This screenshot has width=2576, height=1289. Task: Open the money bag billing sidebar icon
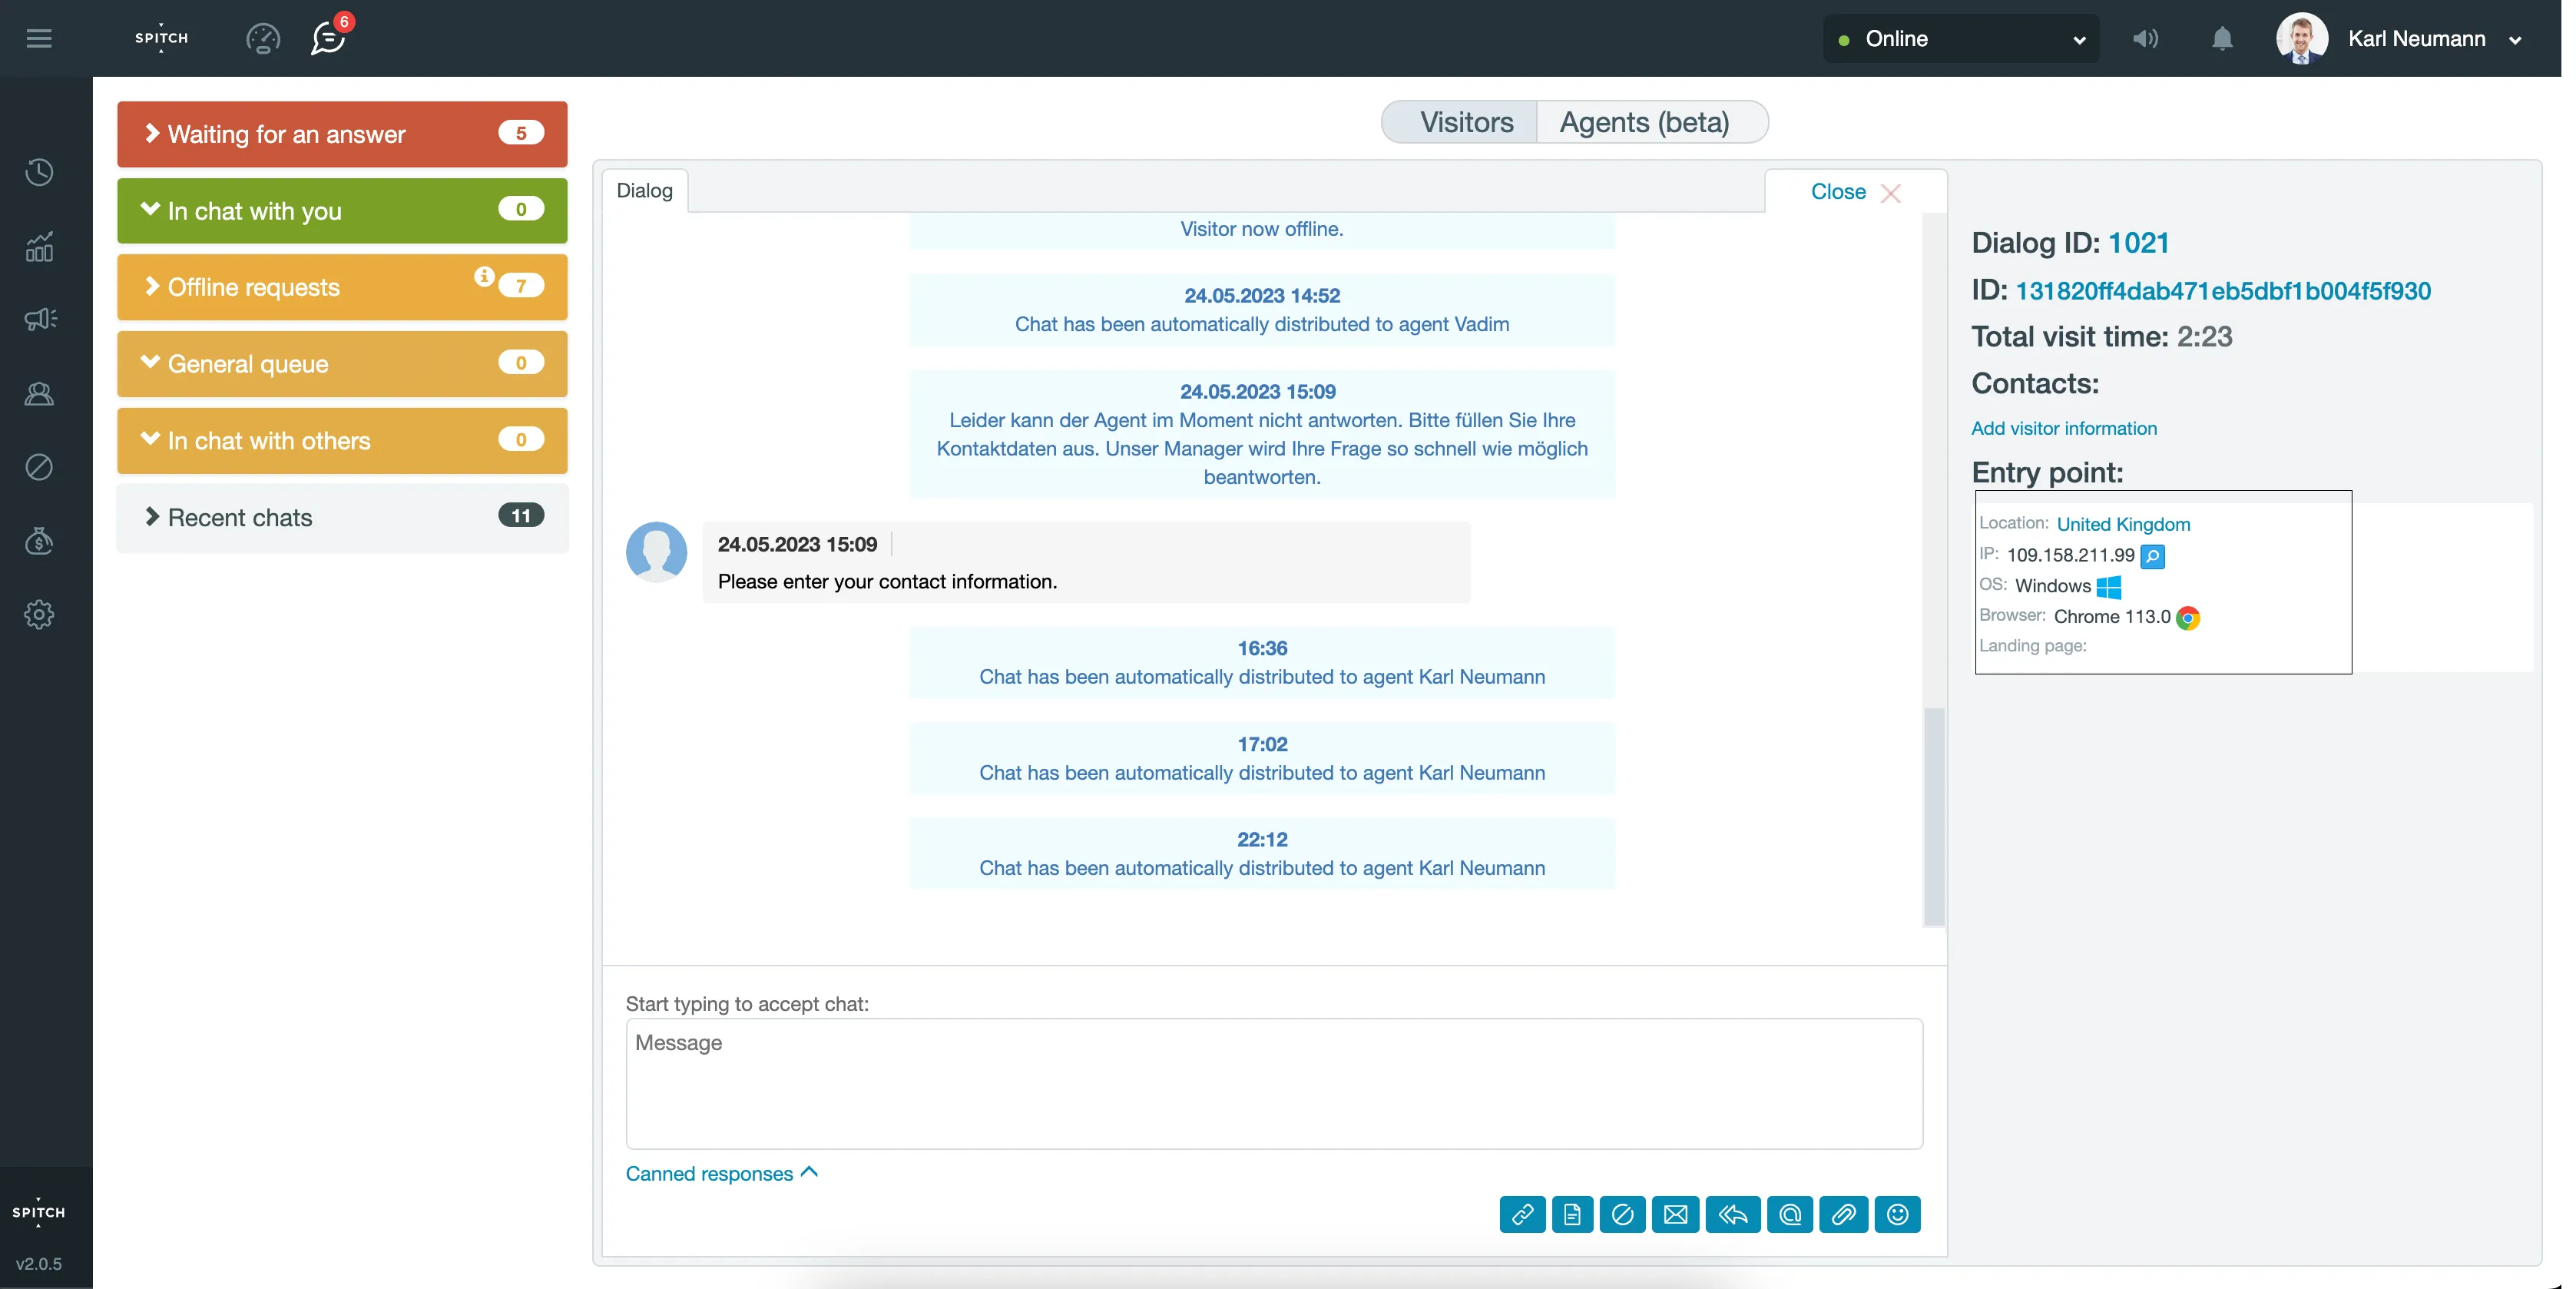[39, 541]
